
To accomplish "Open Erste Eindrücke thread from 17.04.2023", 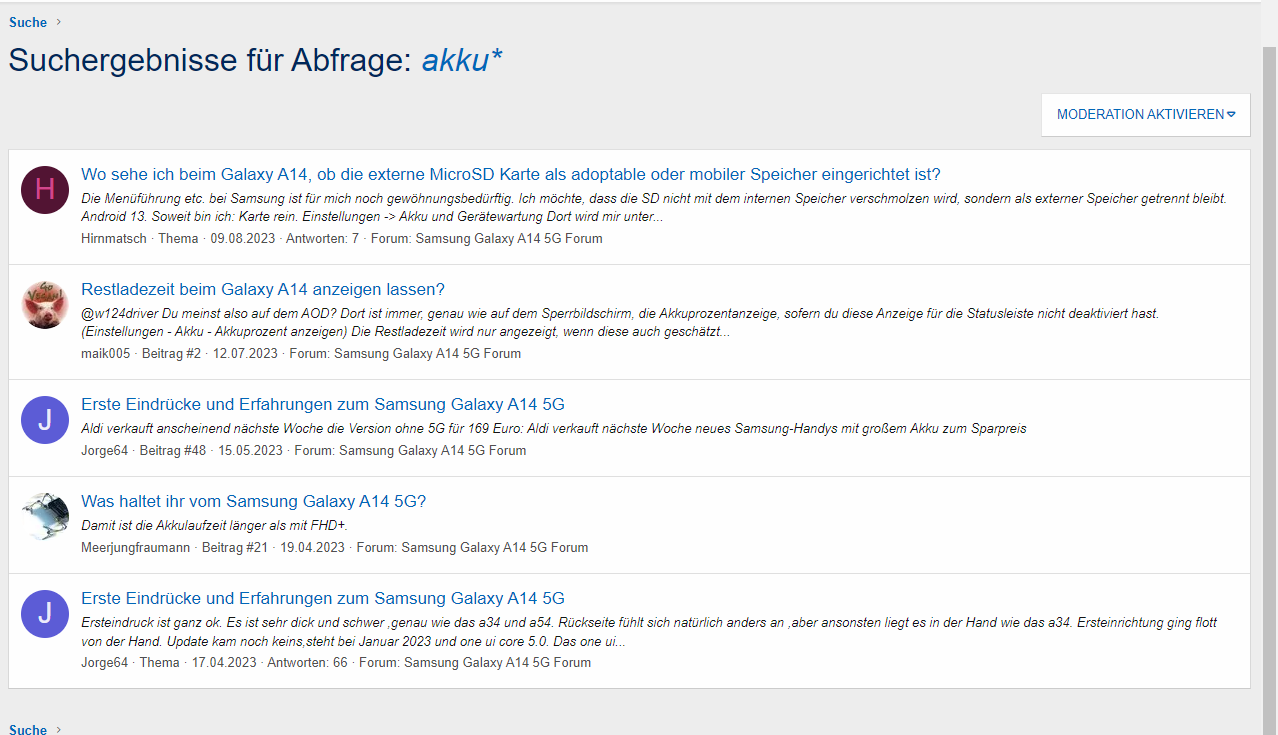I will tap(322, 598).
